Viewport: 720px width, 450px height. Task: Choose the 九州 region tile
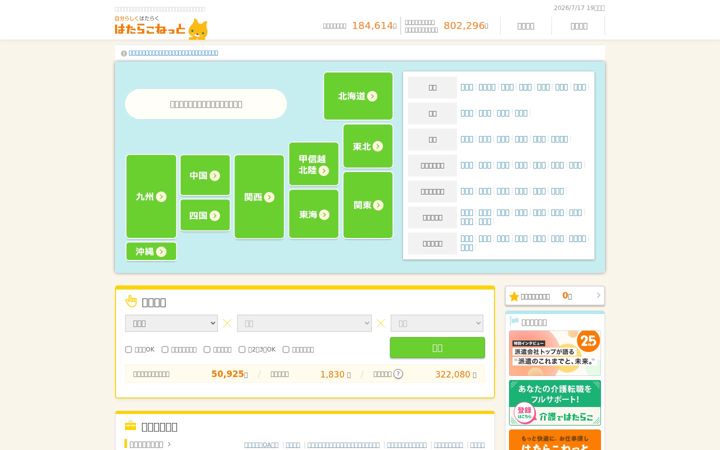click(151, 197)
